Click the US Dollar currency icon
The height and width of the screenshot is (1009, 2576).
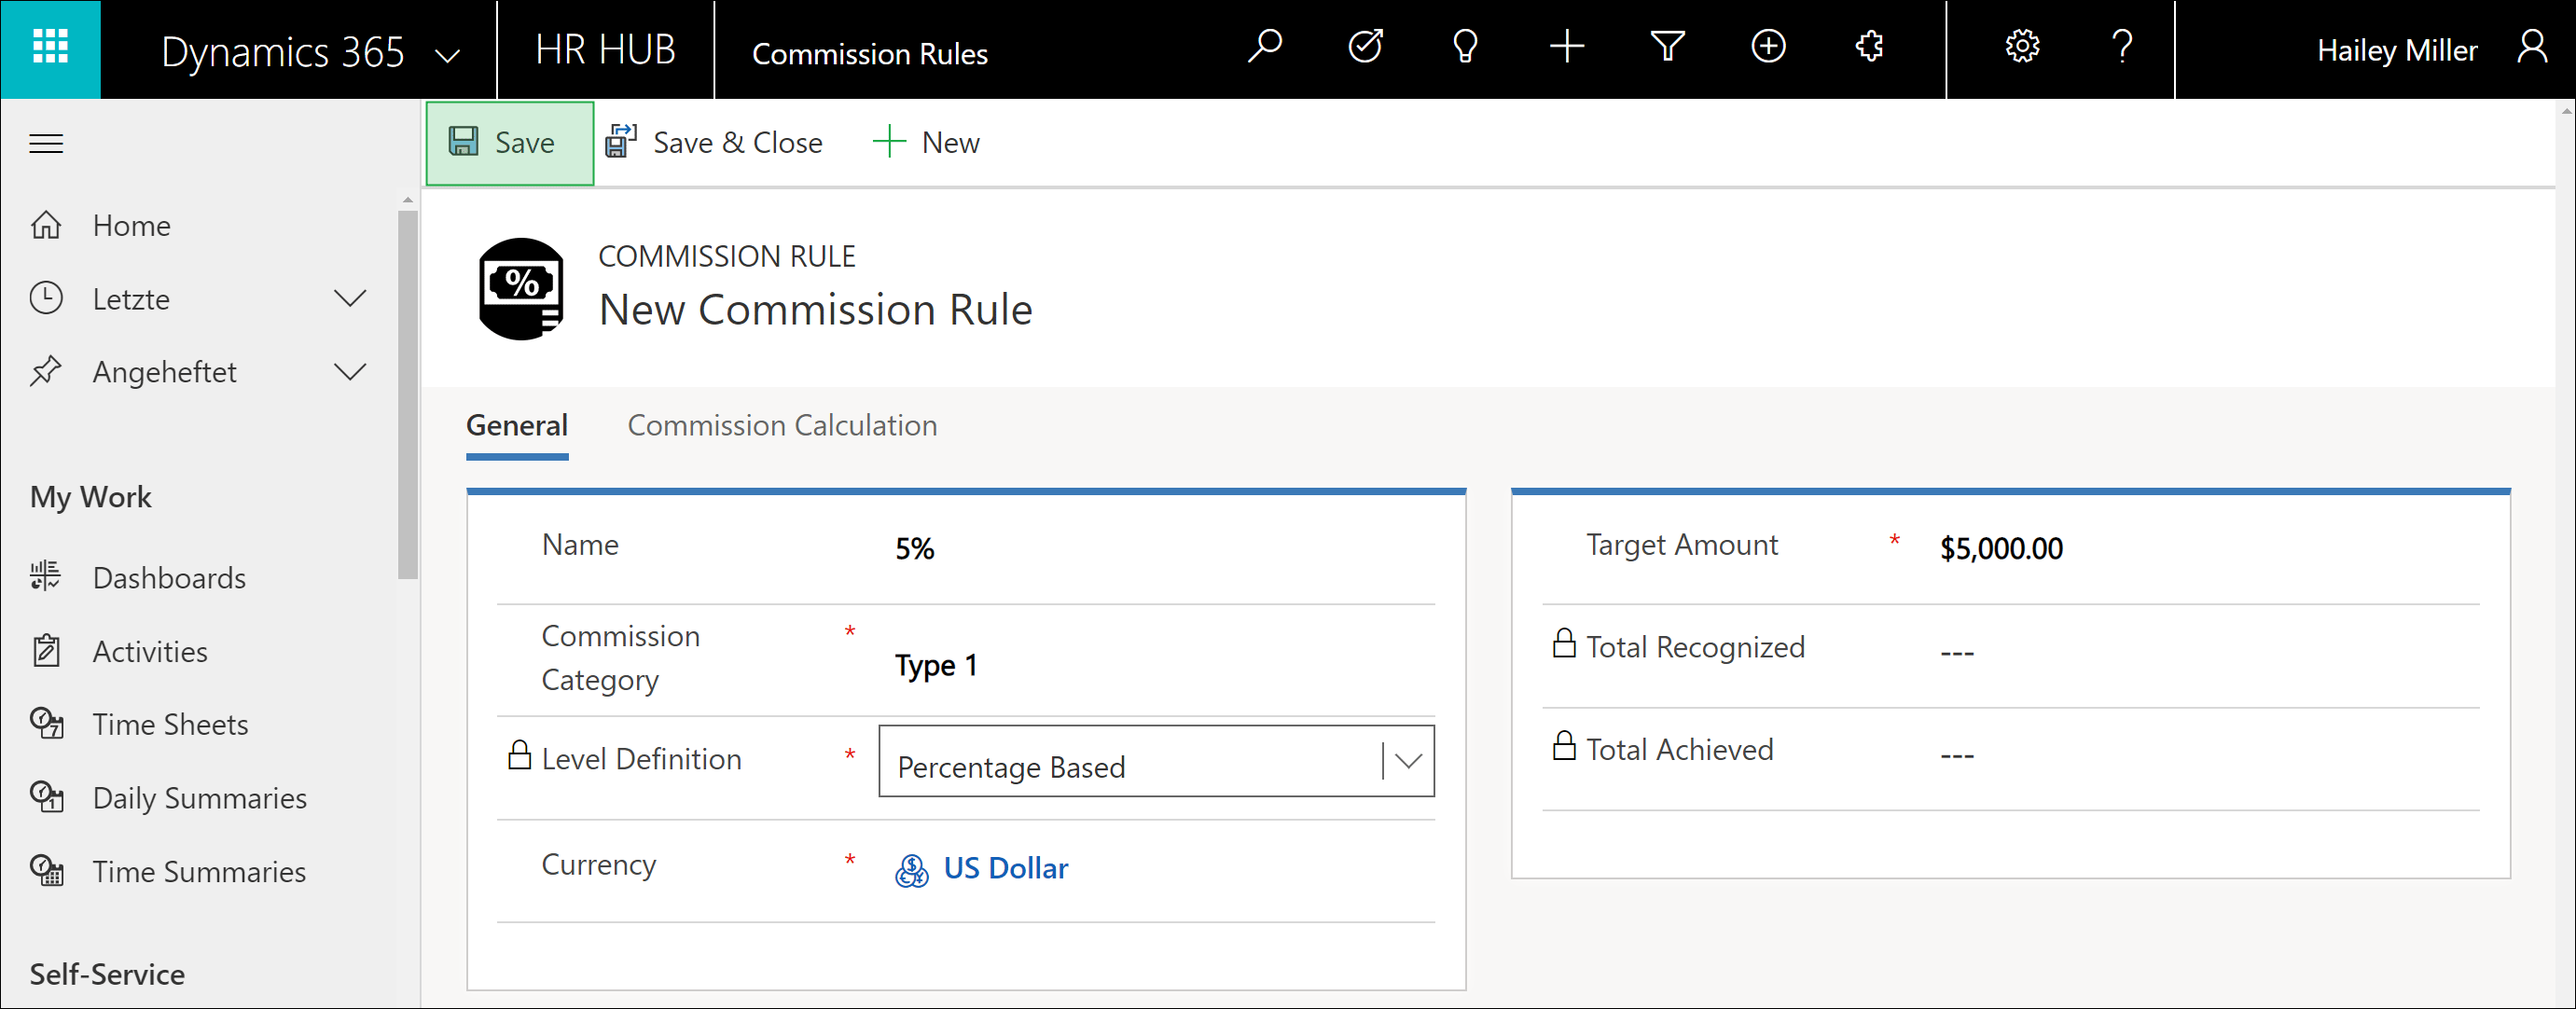tap(911, 869)
